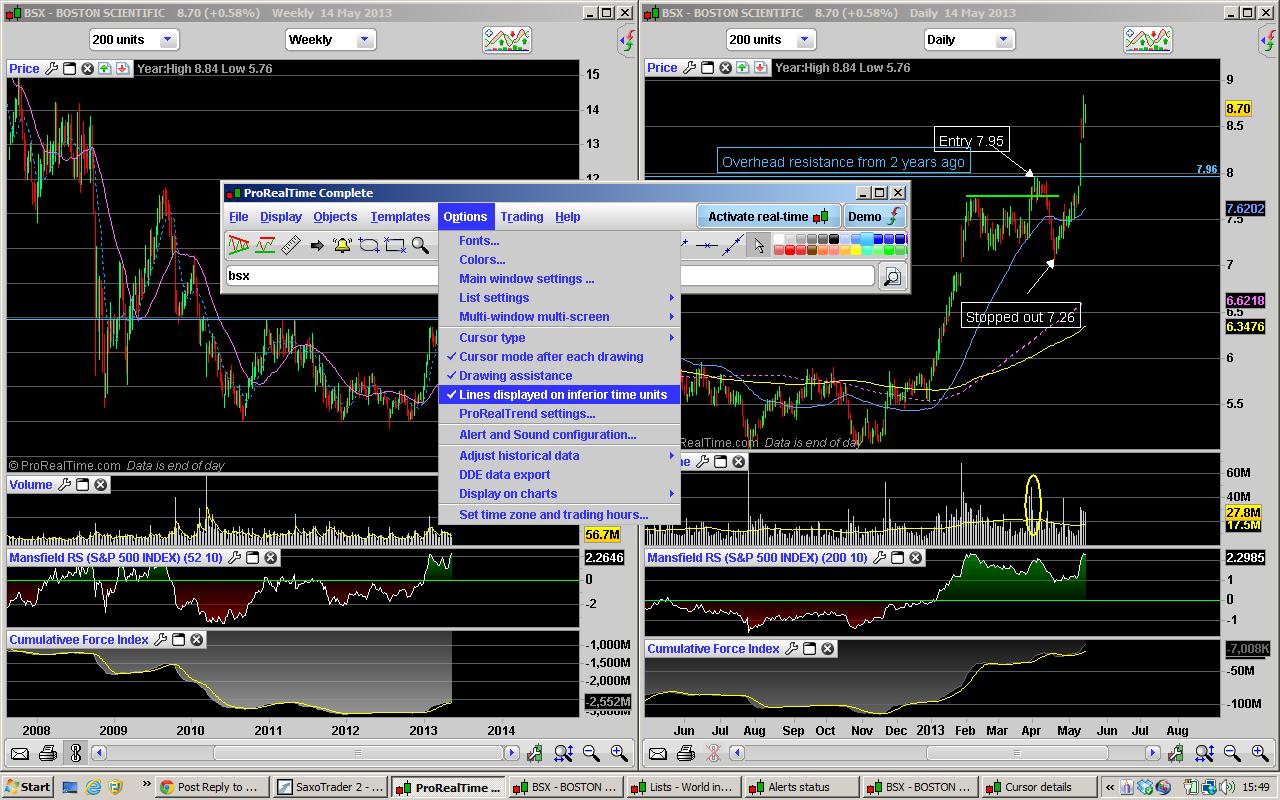Toggle Cursor mode after each drawing
The height and width of the screenshot is (800, 1280).
click(x=551, y=357)
